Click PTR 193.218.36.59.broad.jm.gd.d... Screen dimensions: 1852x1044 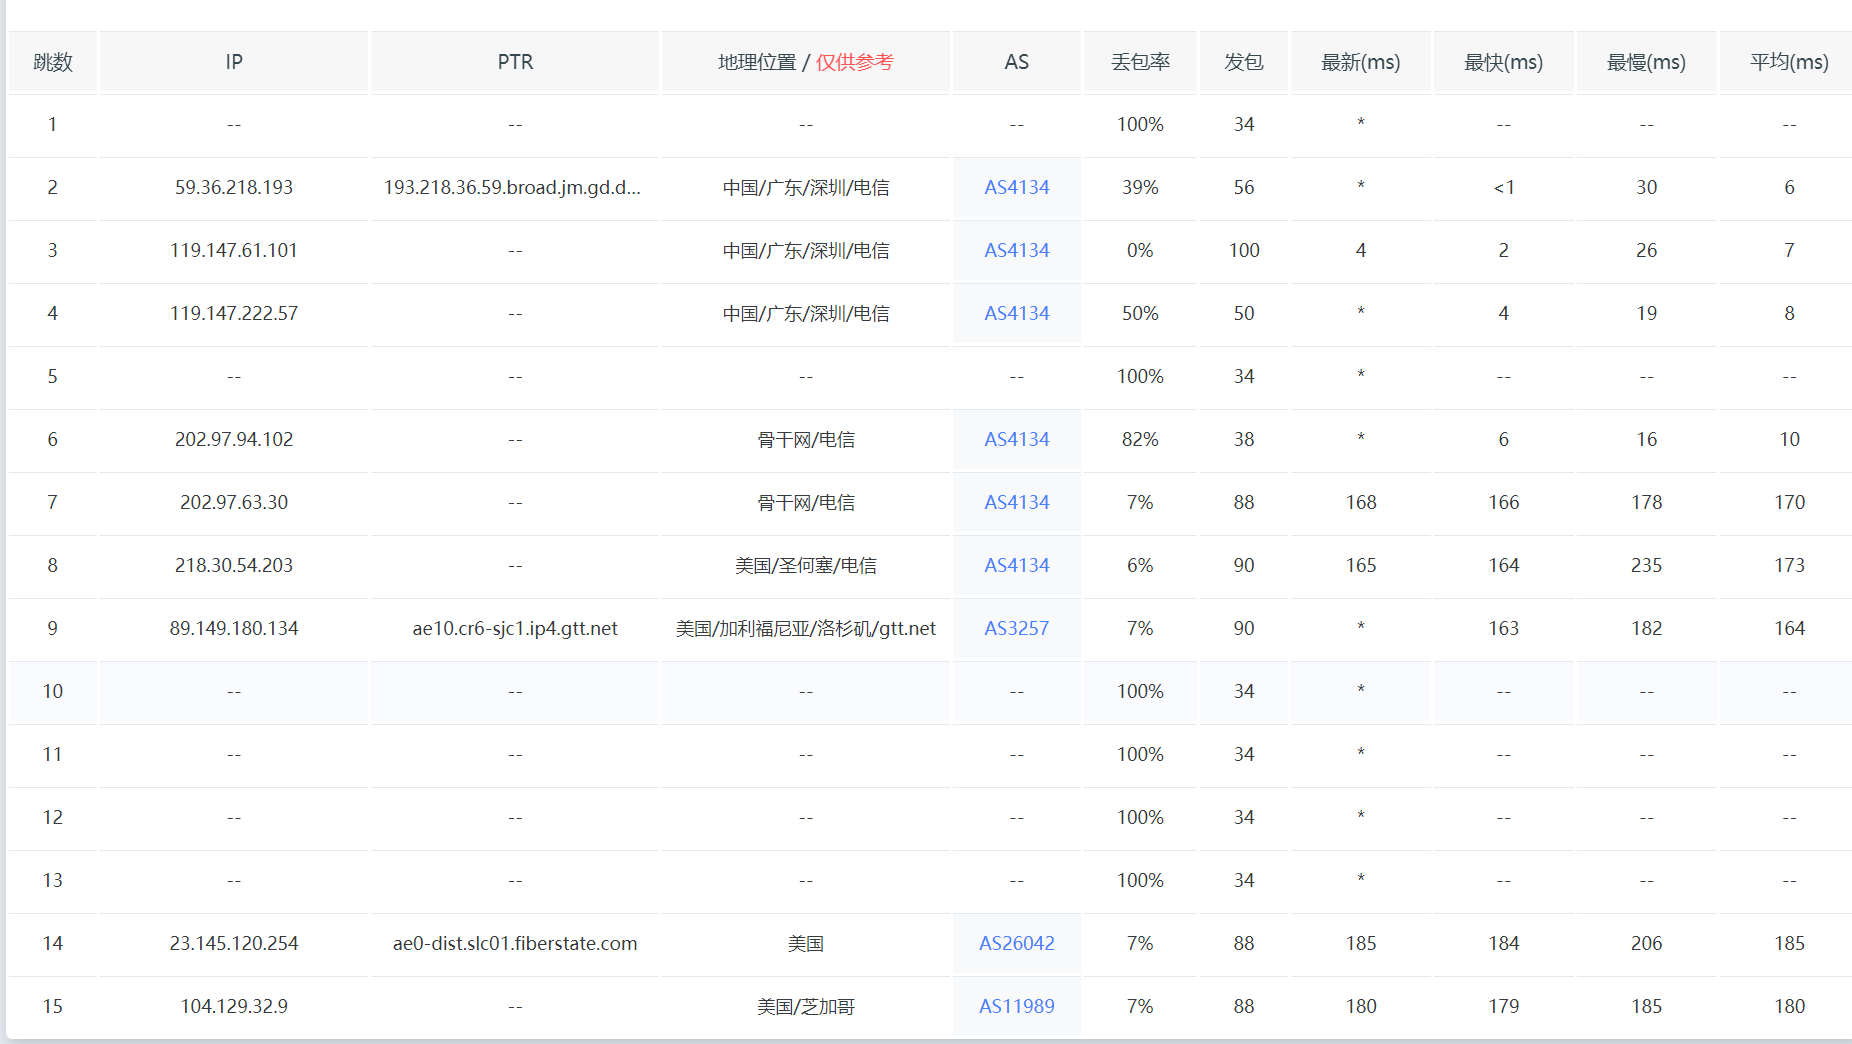point(512,187)
